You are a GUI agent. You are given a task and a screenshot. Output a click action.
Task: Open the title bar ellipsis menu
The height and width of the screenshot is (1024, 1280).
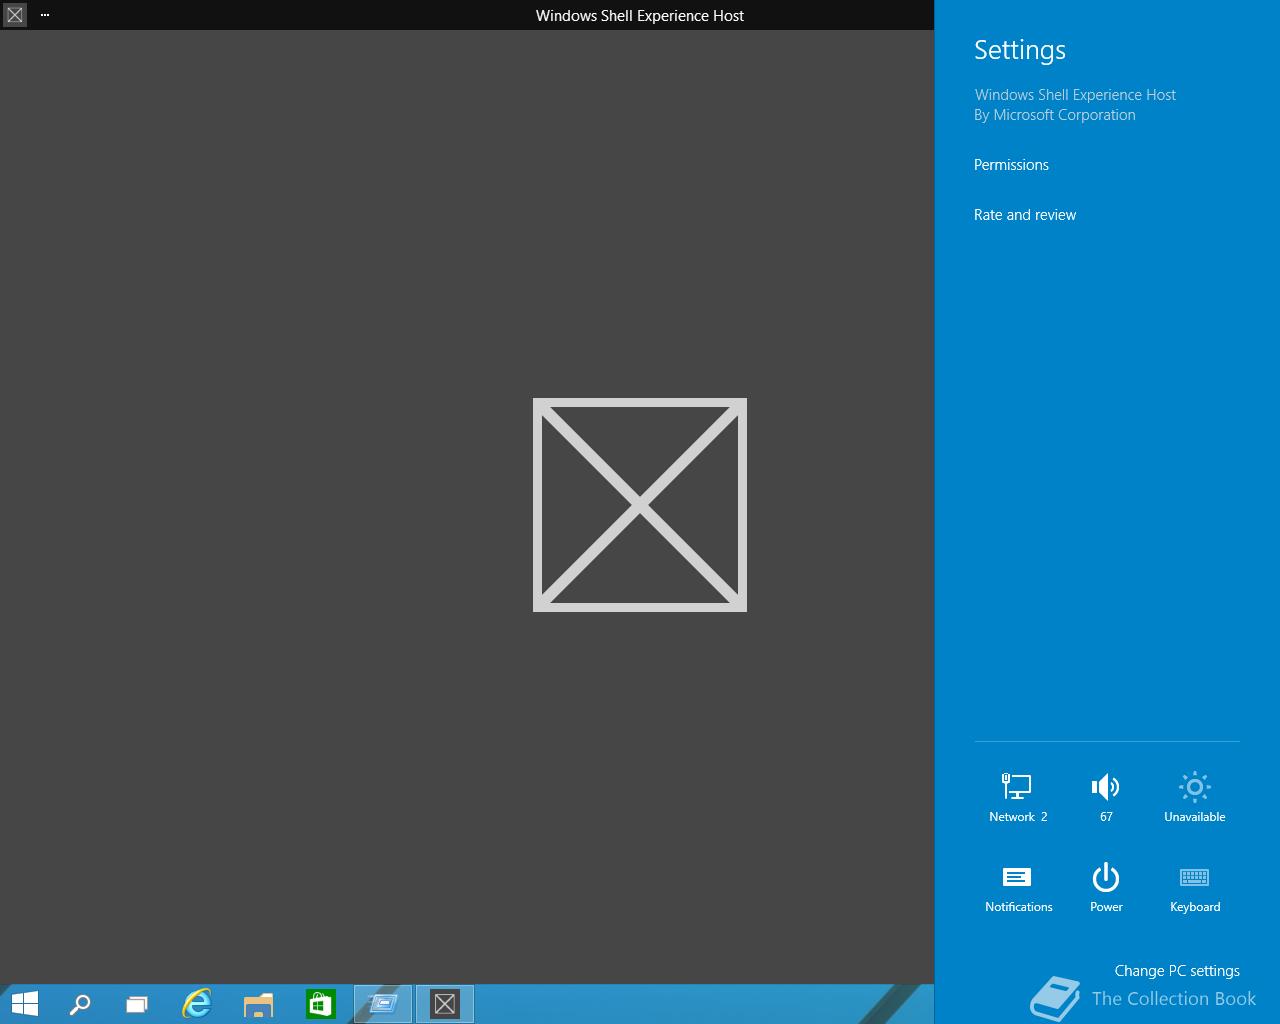45,15
